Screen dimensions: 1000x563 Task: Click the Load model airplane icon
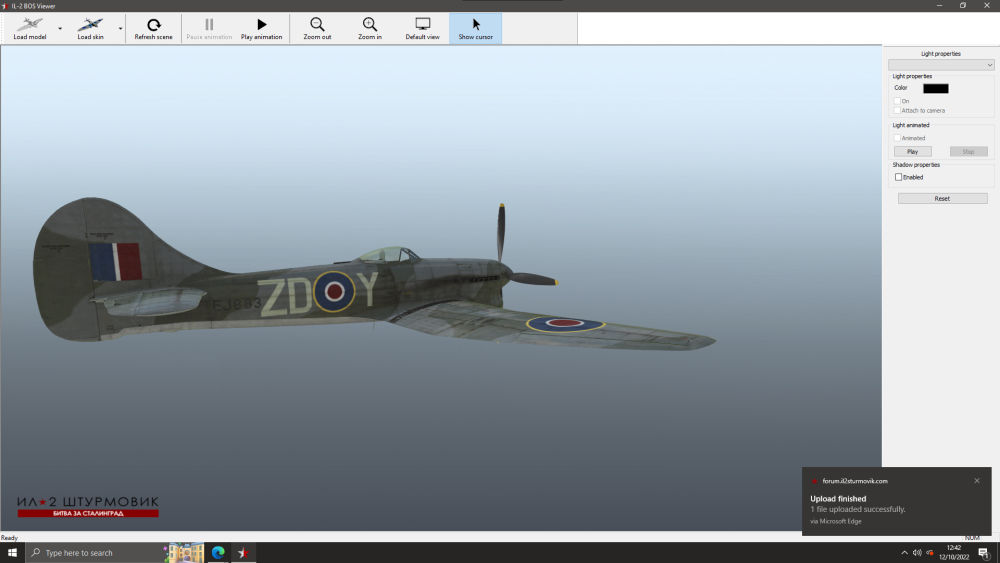click(29, 24)
